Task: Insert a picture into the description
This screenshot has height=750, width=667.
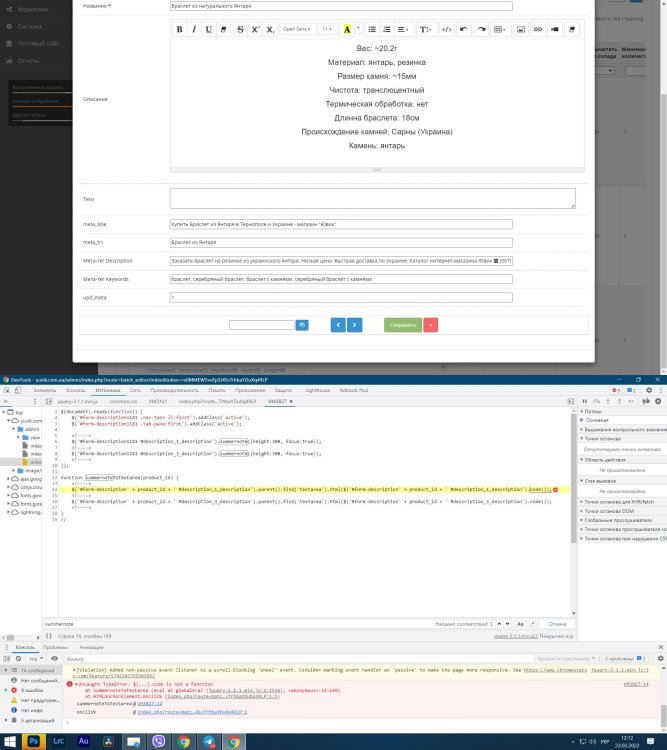Action: point(521,30)
